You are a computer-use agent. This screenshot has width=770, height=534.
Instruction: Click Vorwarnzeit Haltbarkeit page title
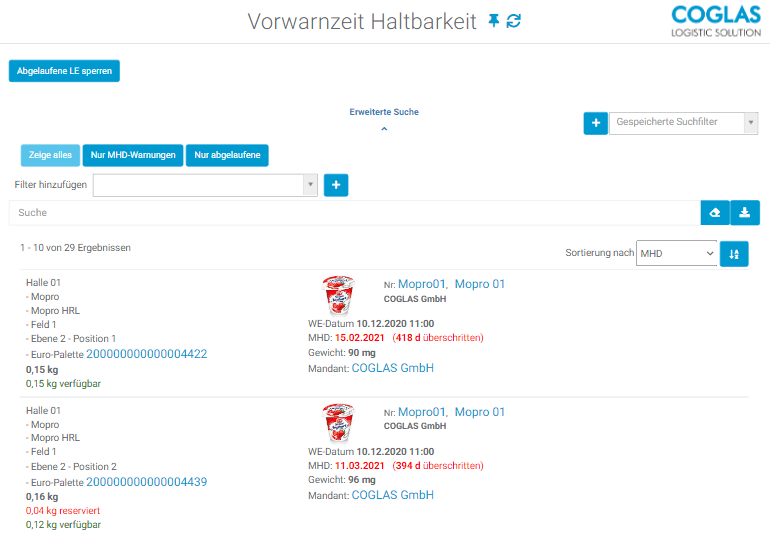pos(362,21)
